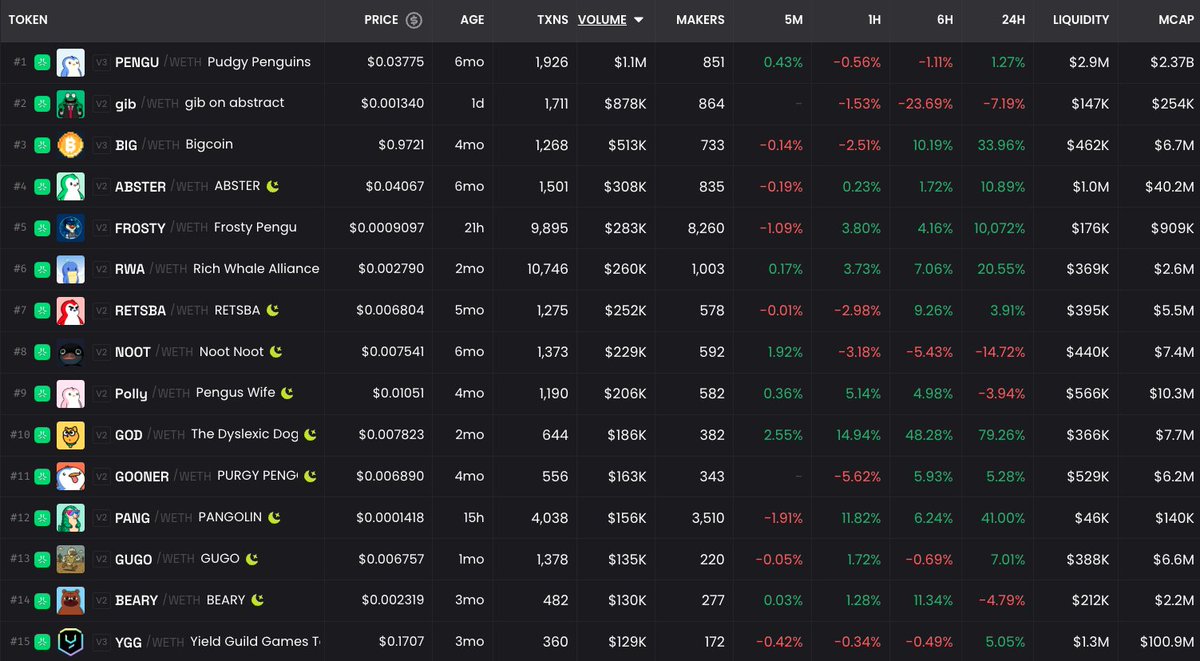Open Yield Guild Games token name
The image size is (1200, 661).
point(254,641)
